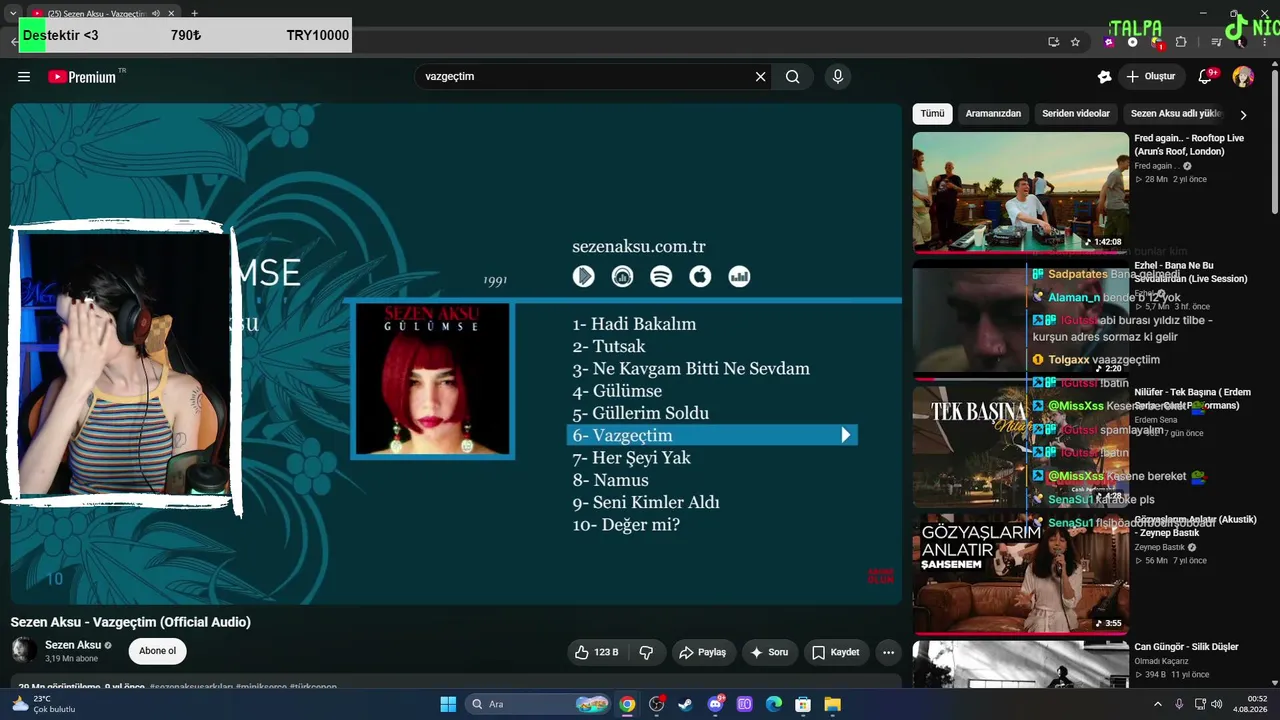Viewport: 1280px width, 720px height.
Task: Open a new browser tab
Action: (x=194, y=14)
